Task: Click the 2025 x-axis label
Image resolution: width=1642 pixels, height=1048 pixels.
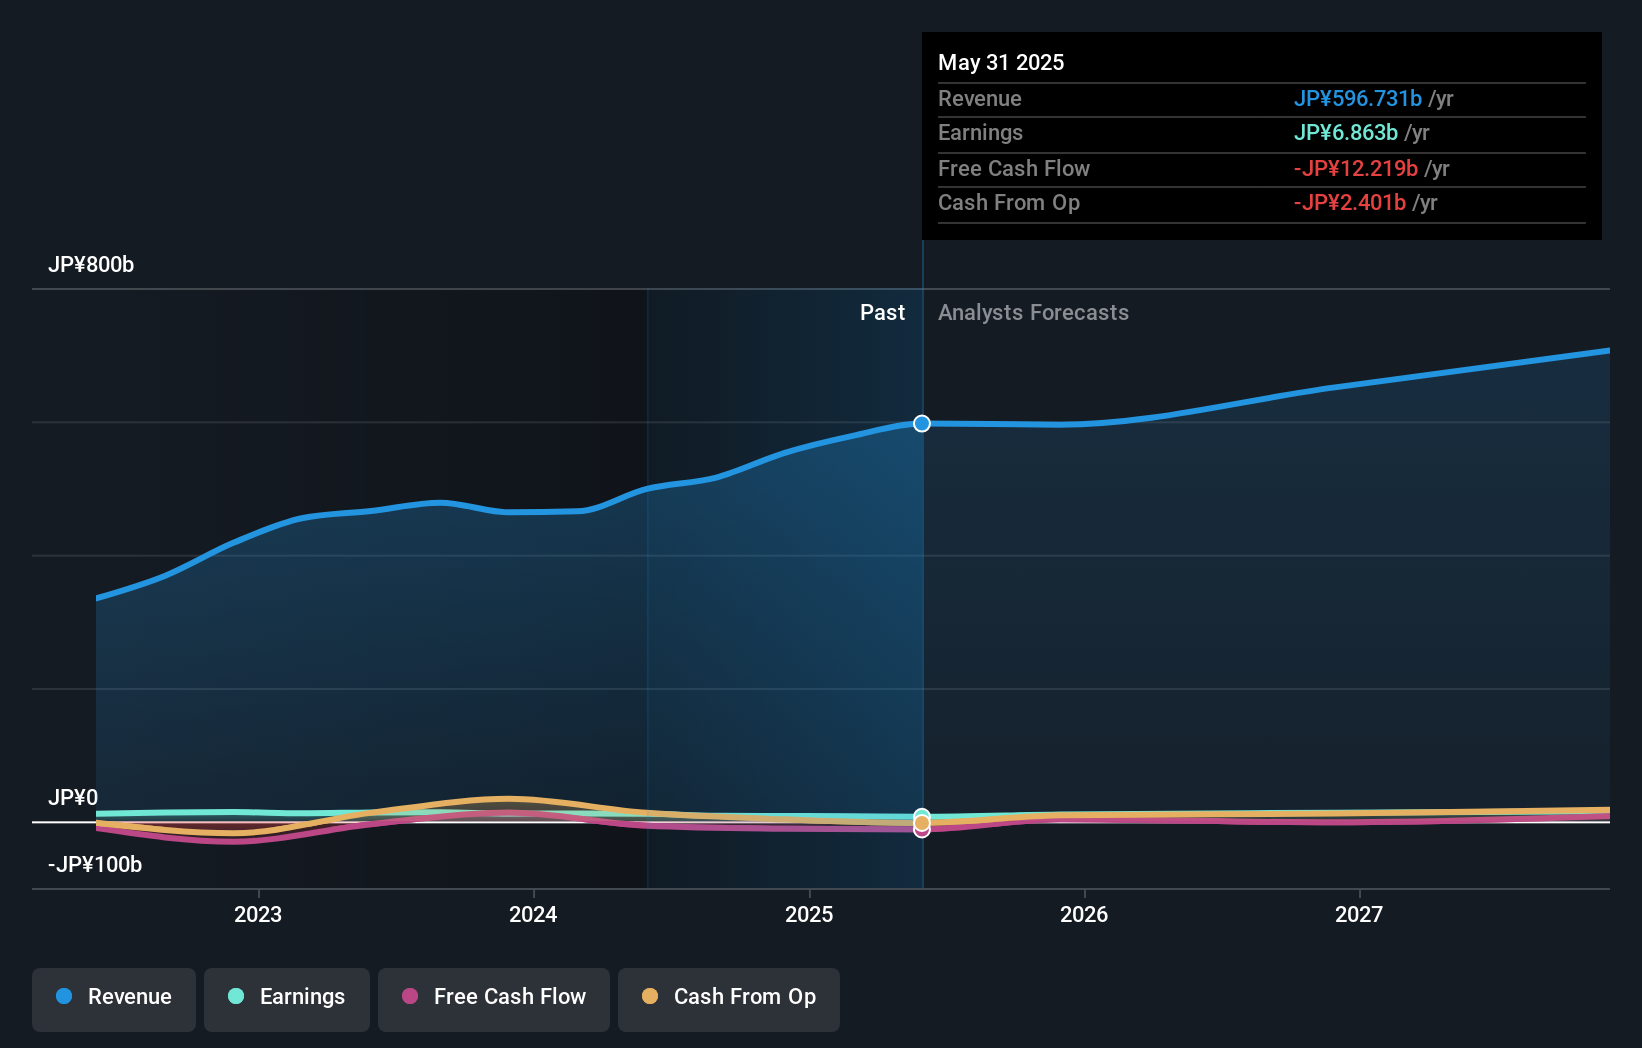Action: coord(809,915)
